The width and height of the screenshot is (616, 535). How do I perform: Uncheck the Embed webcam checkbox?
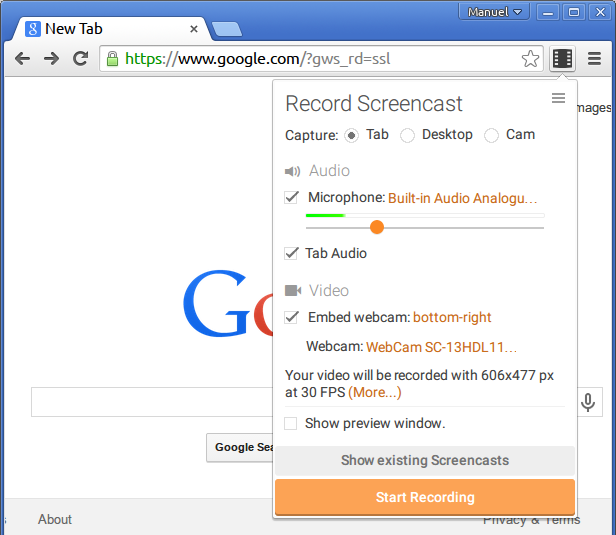[x=292, y=317]
